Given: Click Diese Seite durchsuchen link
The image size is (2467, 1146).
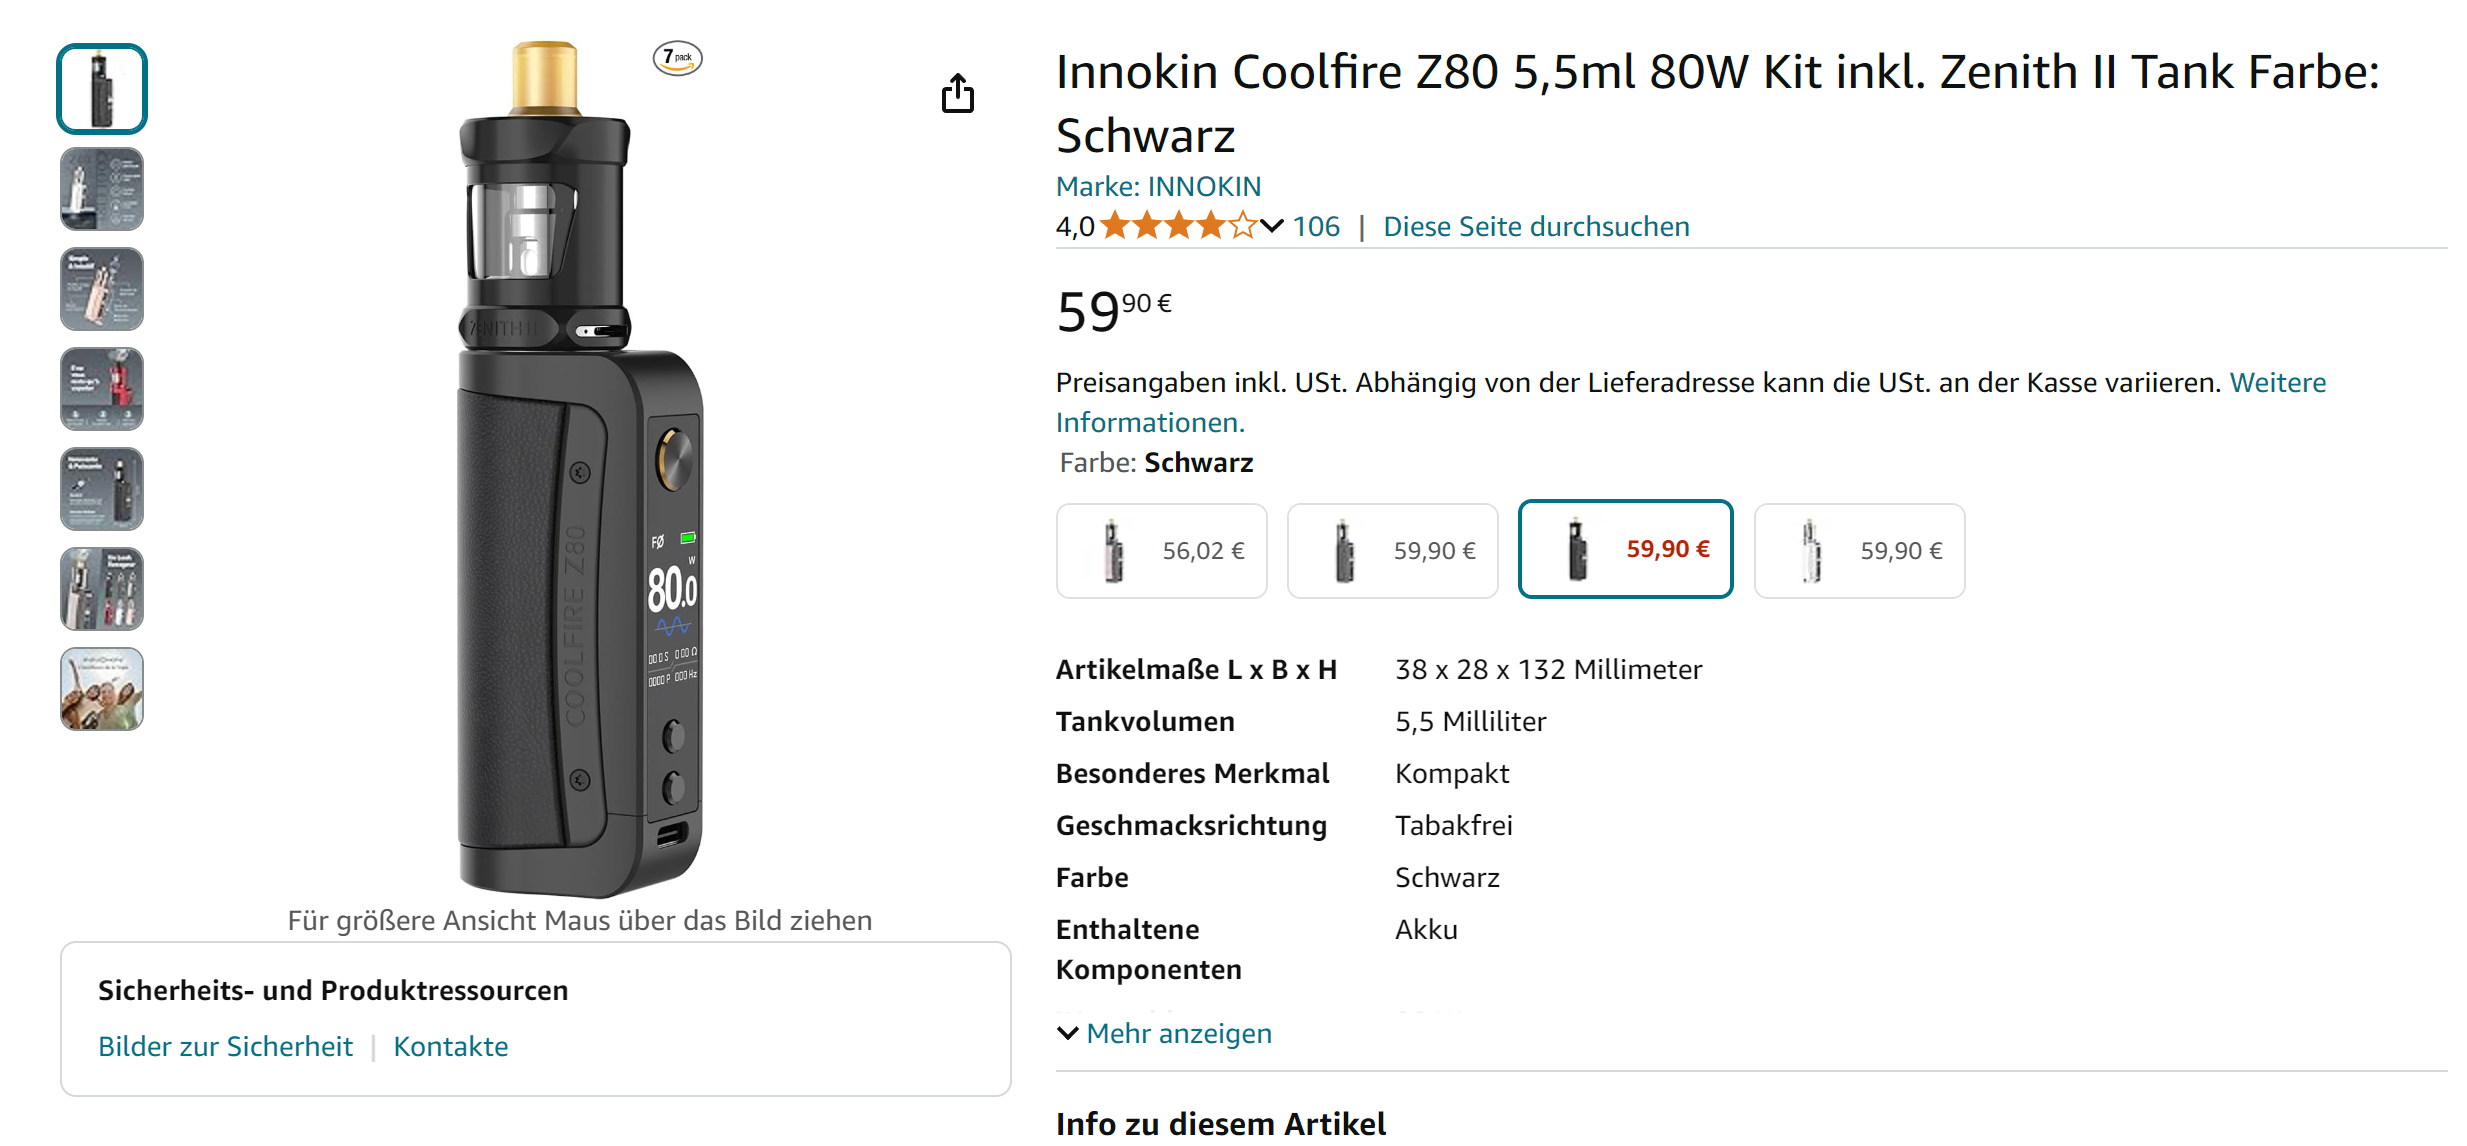Looking at the screenshot, I should coord(1536,227).
